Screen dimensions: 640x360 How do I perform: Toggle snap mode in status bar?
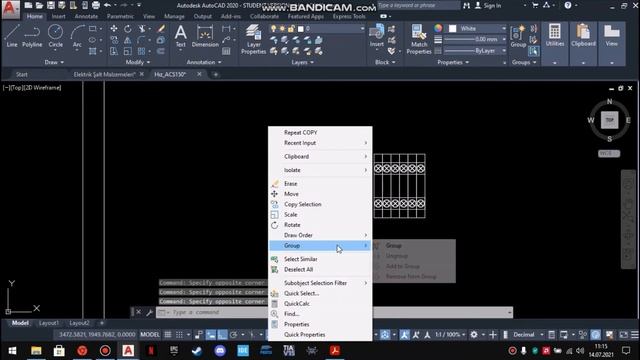[179, 335]
